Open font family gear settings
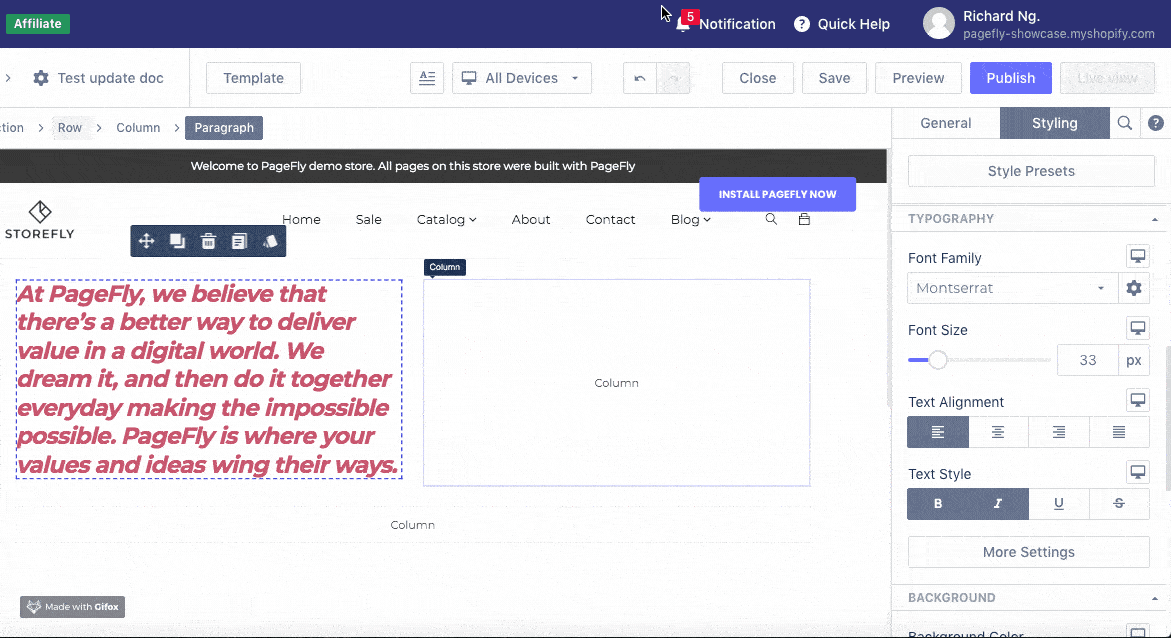The image size is (1171, 638). 1134,288
